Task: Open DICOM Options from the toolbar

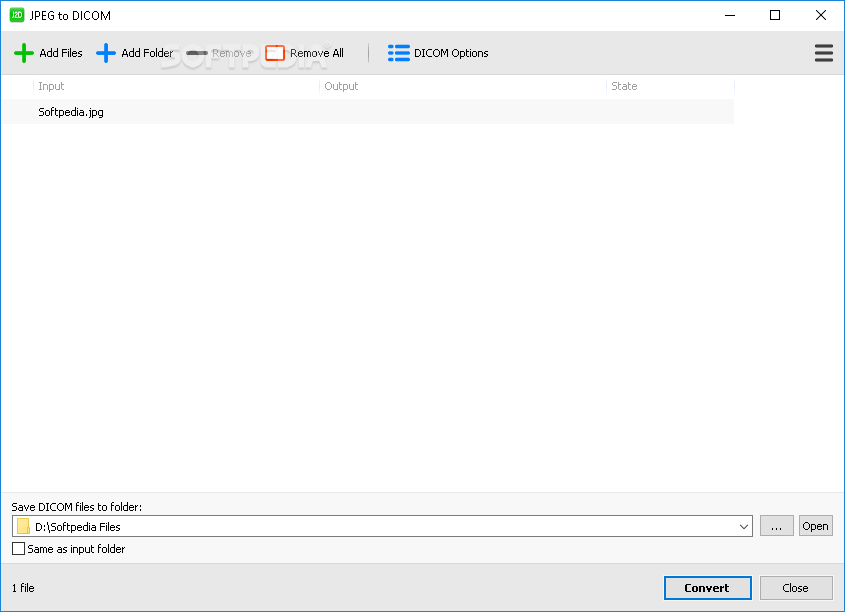Action: click(438, 53)
